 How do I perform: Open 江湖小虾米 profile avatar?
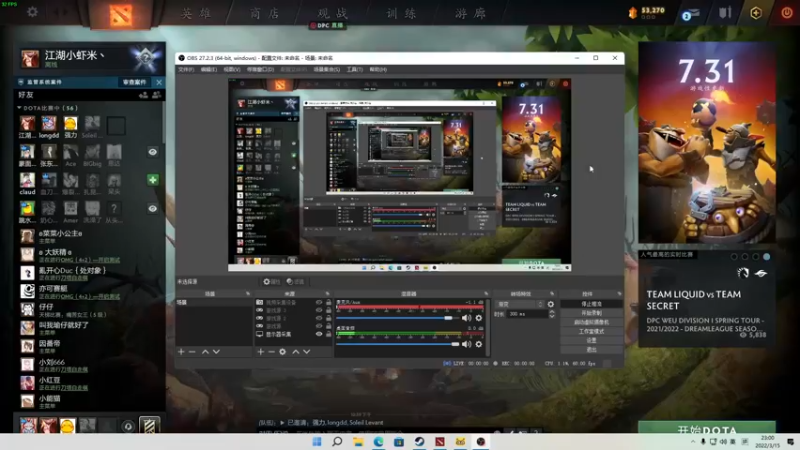[30, 59]
